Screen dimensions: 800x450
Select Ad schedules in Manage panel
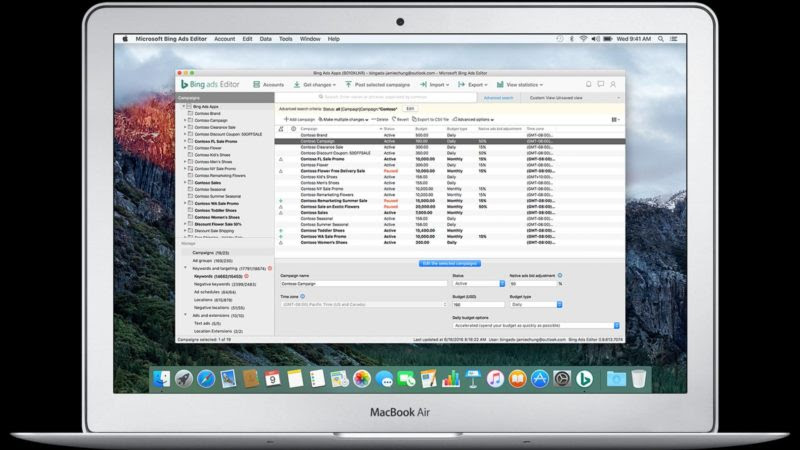pyautogui.click(x=215, y=292)
